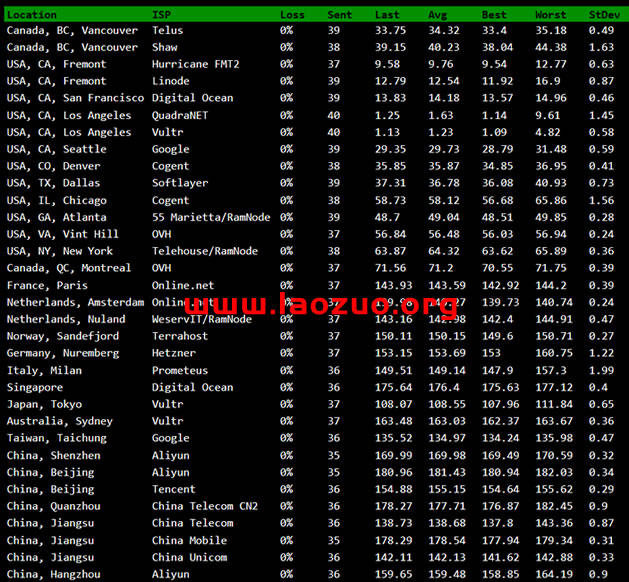Select the China, Hangzhou location
Image resolution: width=629 pixels, height=582 pixels.
click(53, 574)
